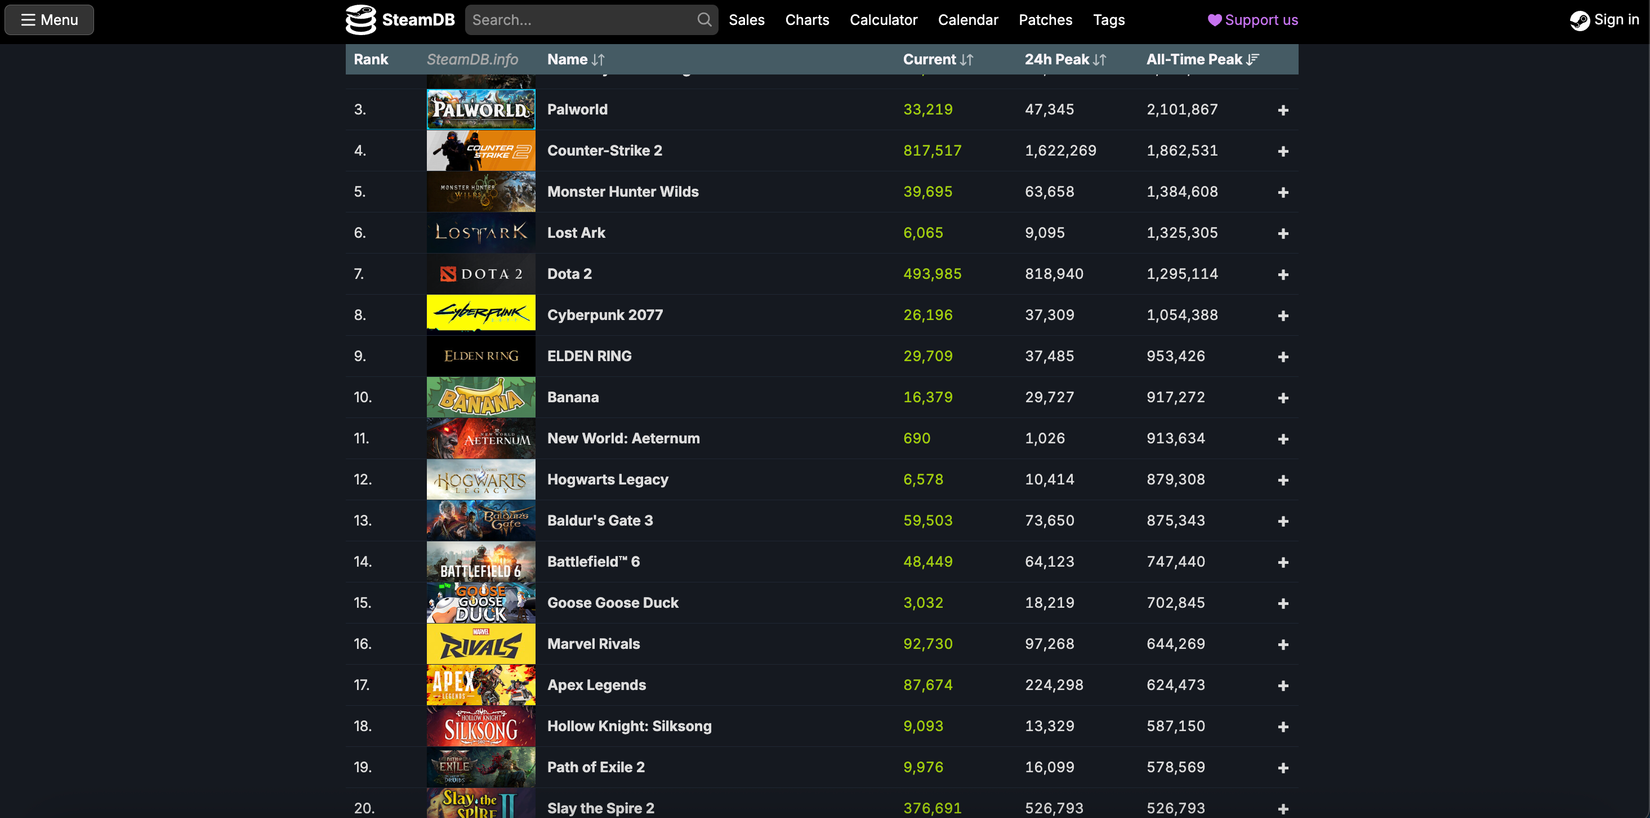Open the Baldur's Gate 3 name link
This screenshot has height=818, width=1650.
pyautogui.click(x=600, y=520)
